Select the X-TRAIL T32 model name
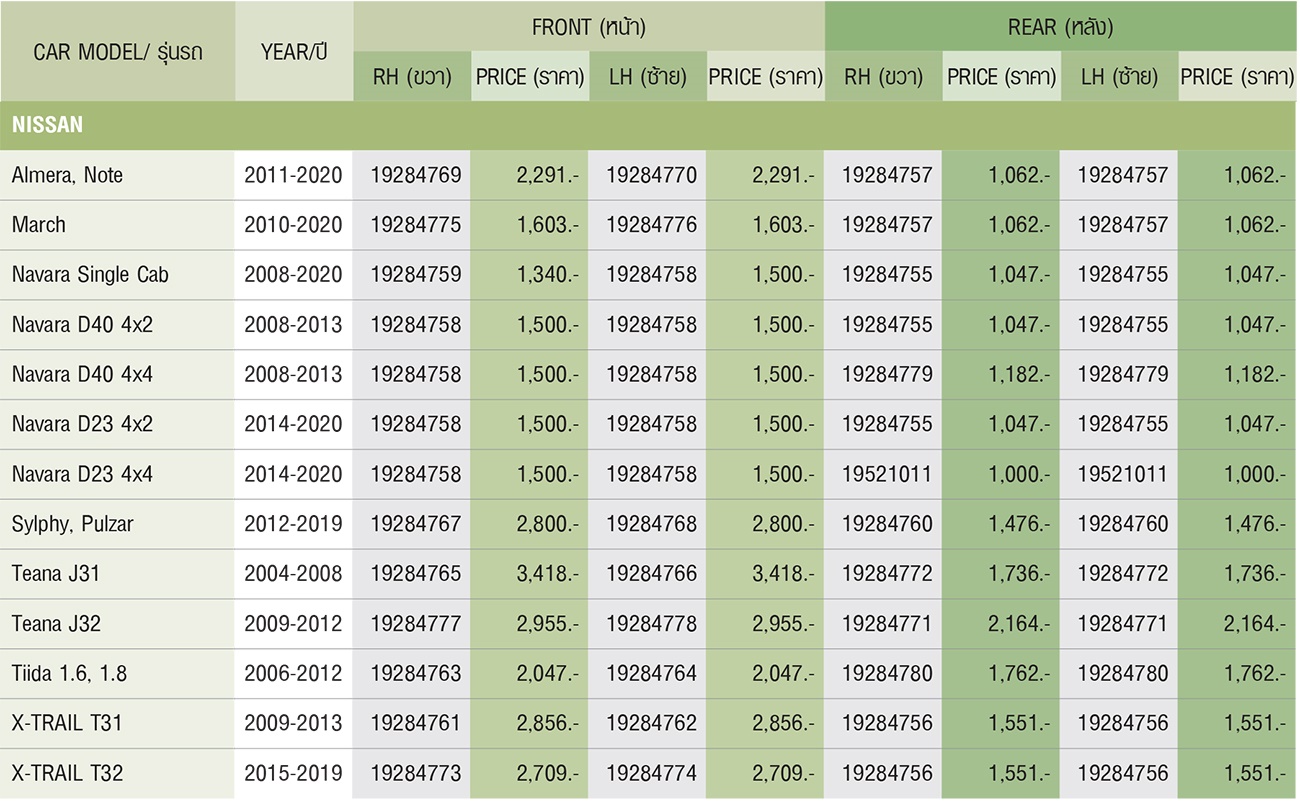Screen dimensions: 1300x803 tap(68, 773)
